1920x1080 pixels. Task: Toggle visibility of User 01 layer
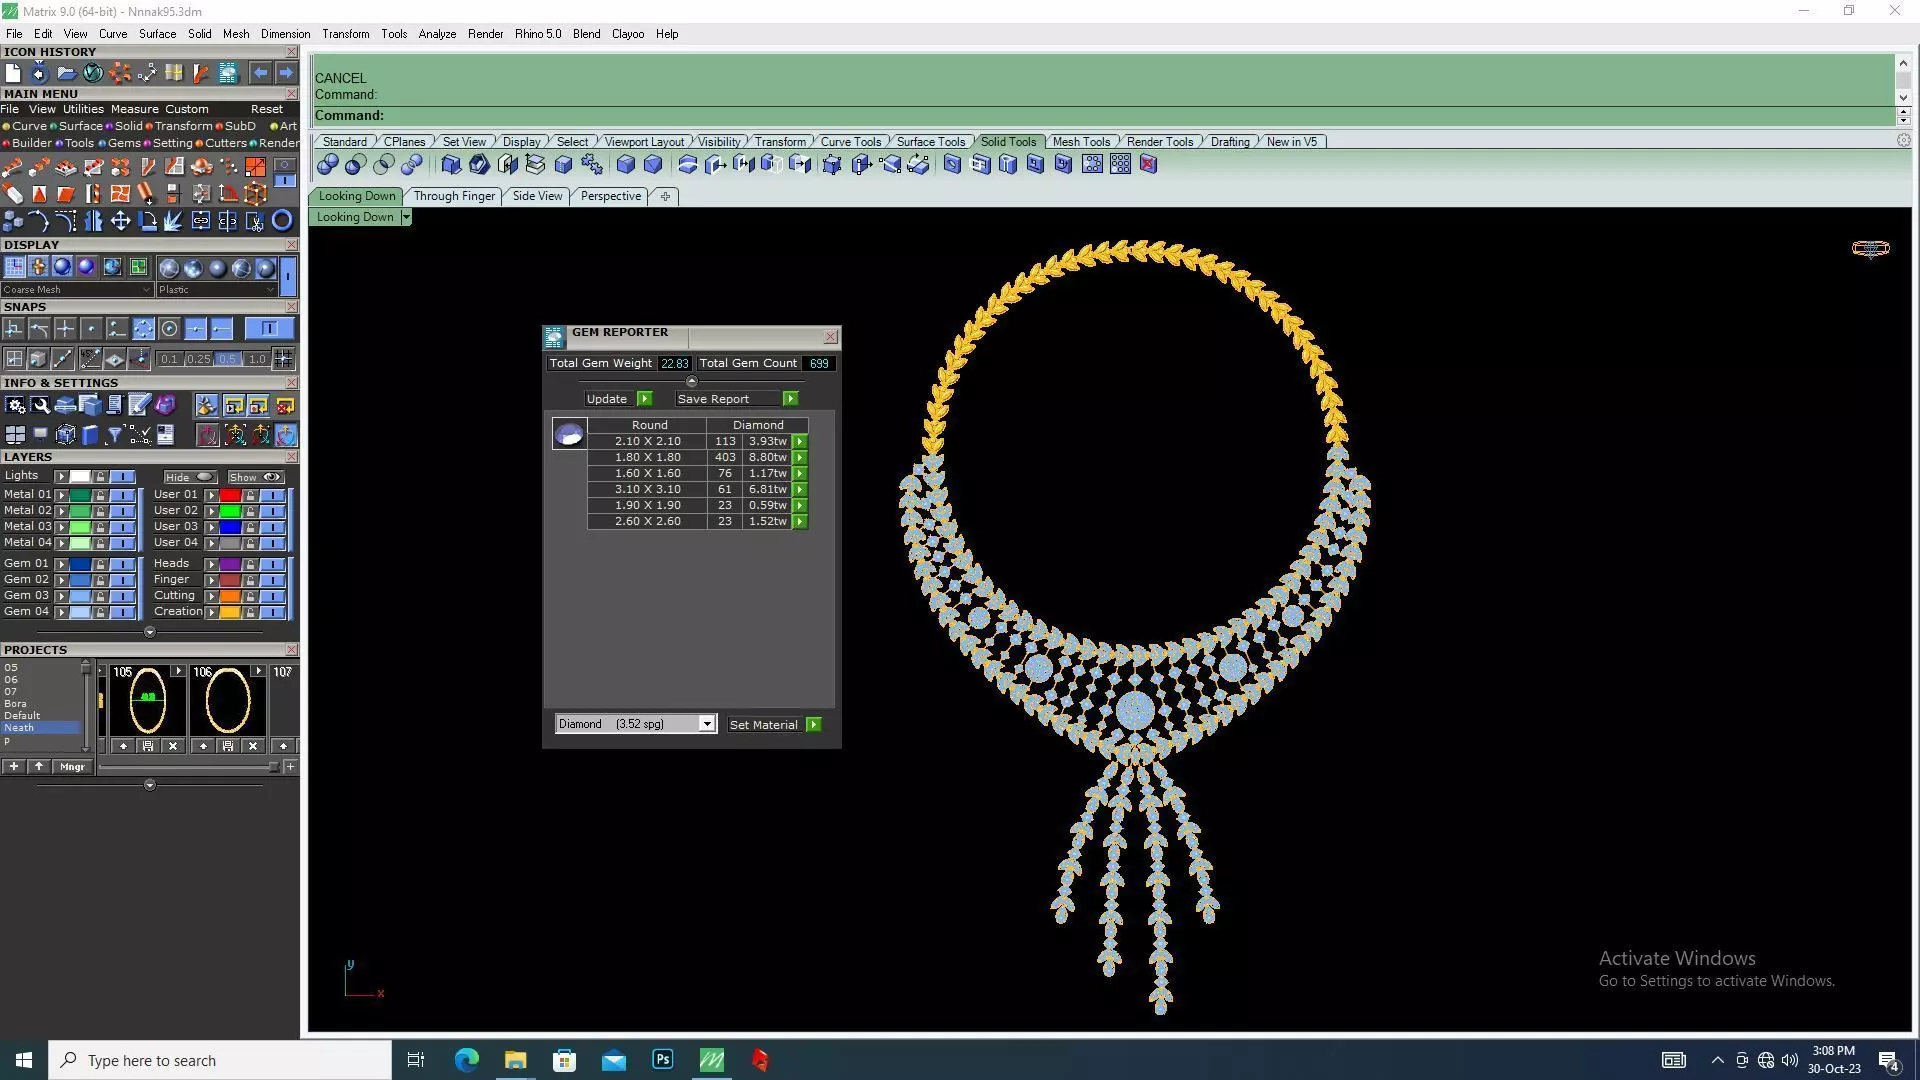pyautogui.click(x=273, y=495)
